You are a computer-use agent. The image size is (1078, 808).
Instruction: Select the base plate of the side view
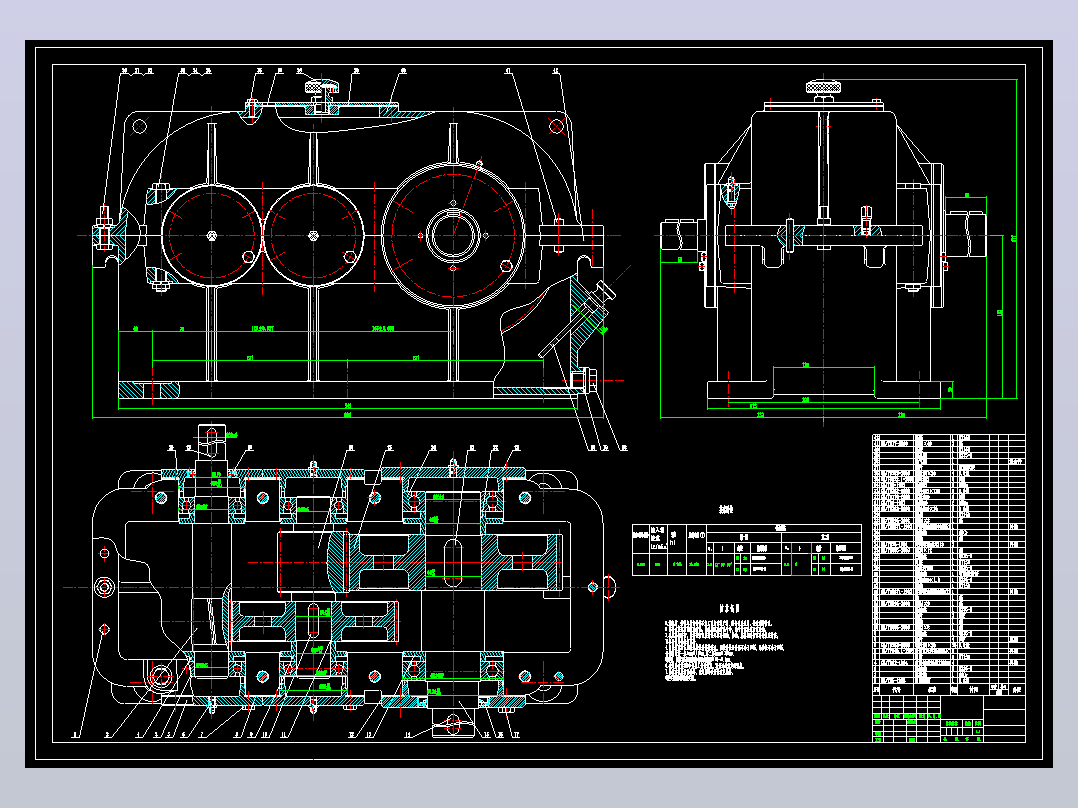pyautogui.click(x=824, y=390)
